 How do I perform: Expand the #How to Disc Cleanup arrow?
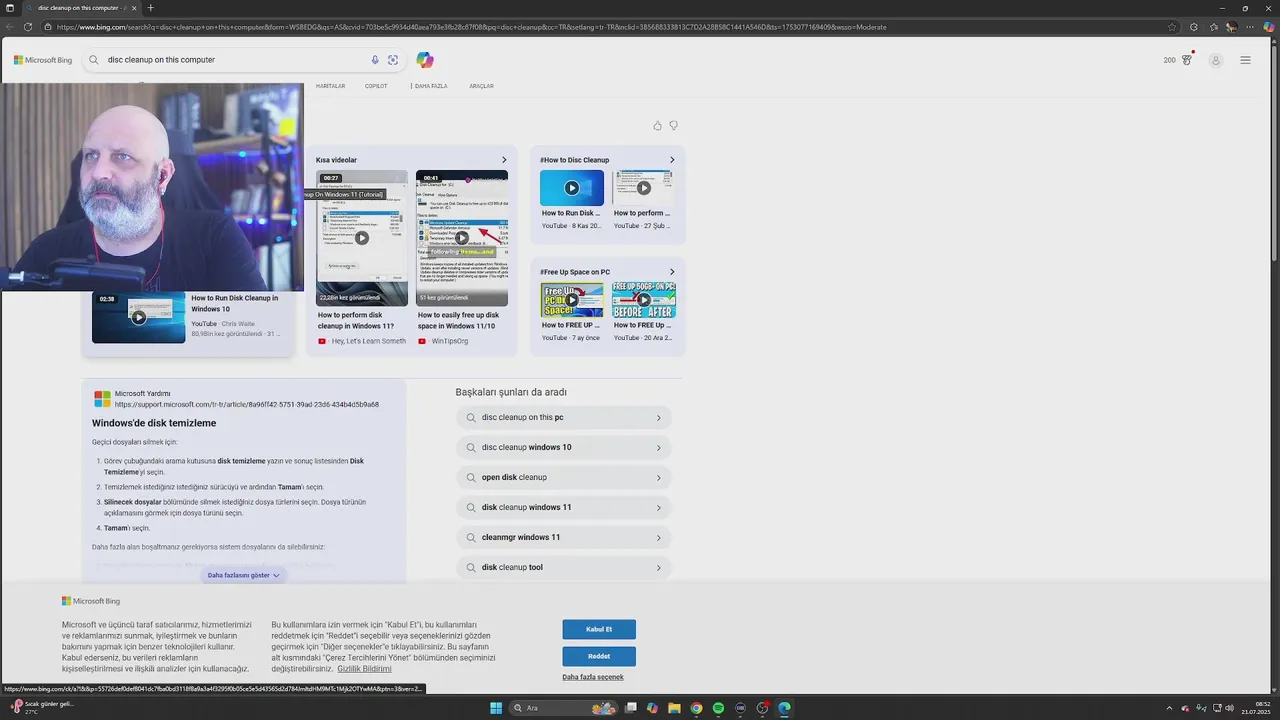click(672, 160)
